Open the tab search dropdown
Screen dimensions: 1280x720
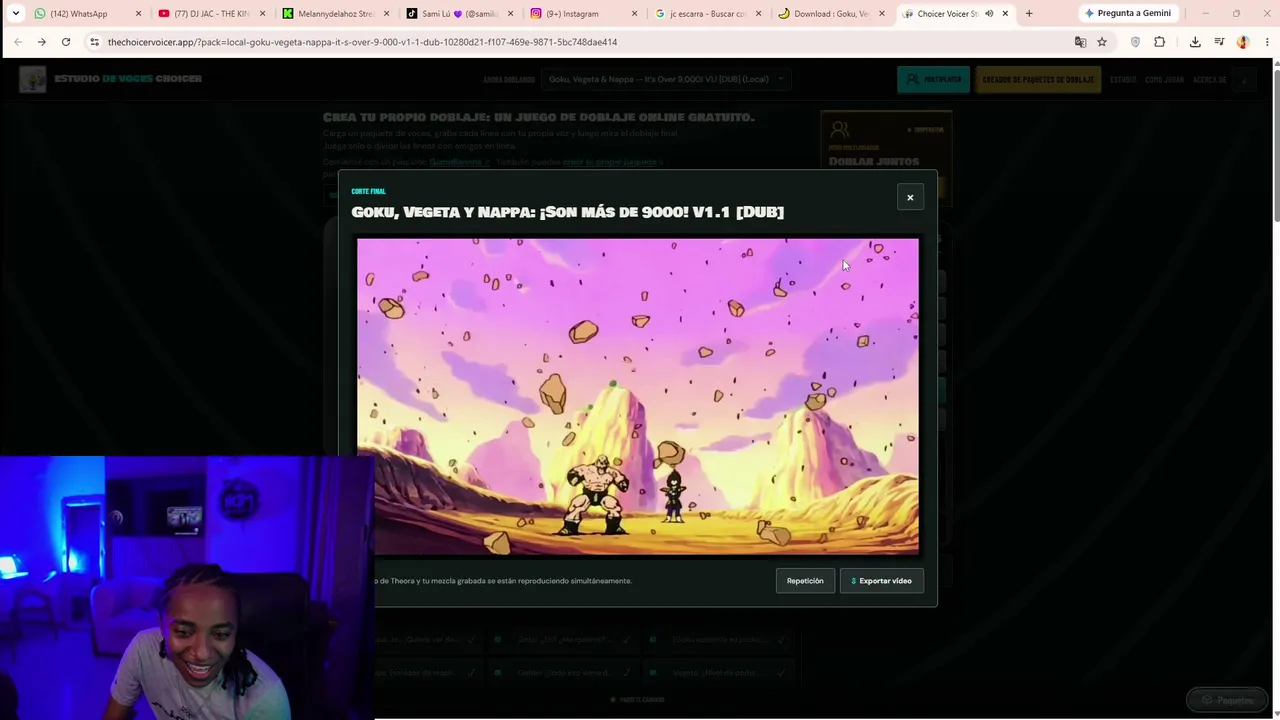pos(15,14)
